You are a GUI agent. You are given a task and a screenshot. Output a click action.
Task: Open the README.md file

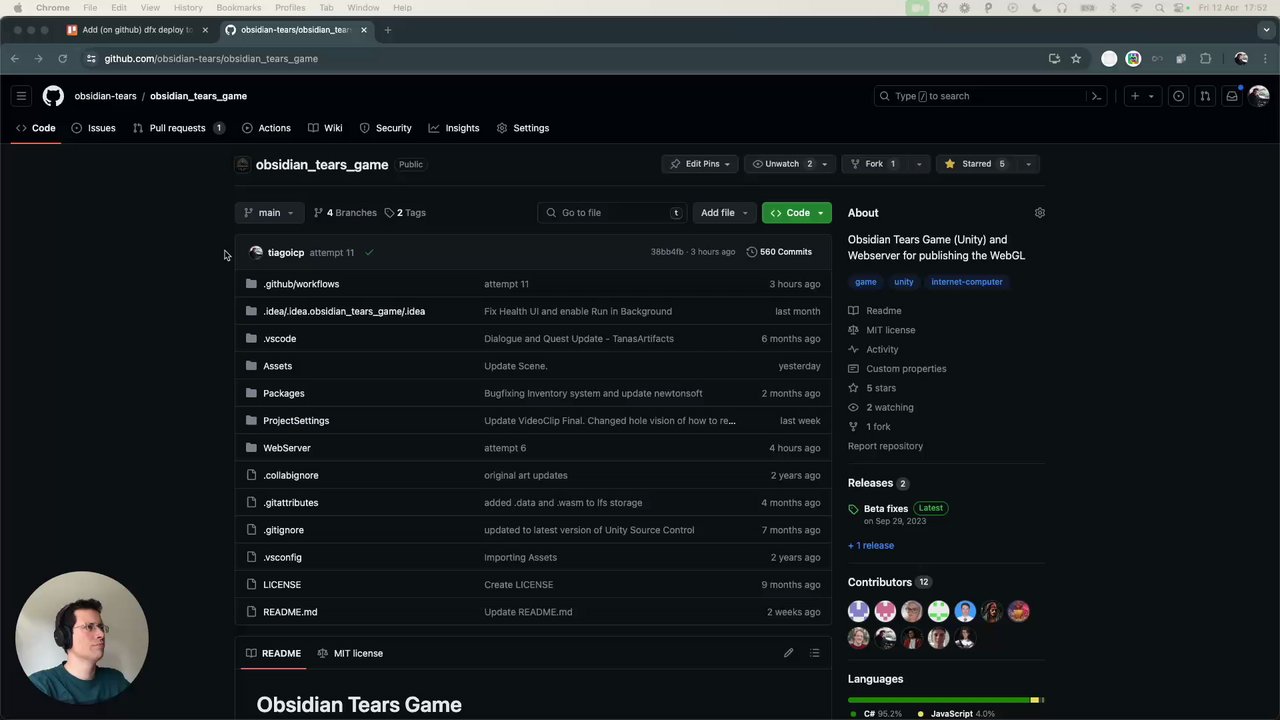click(x=290, y=612)
